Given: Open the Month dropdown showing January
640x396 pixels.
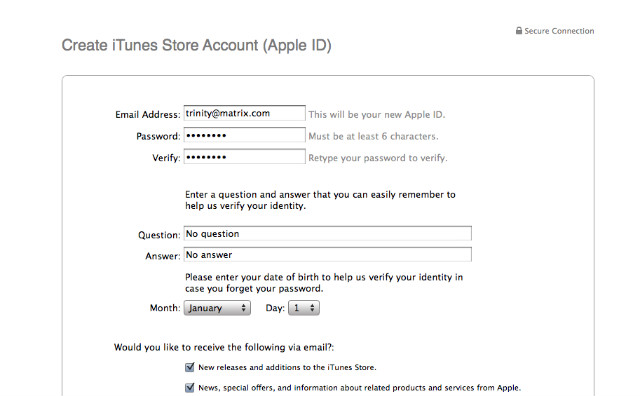Looking at the screenshot, I should (x=217, y=308).
